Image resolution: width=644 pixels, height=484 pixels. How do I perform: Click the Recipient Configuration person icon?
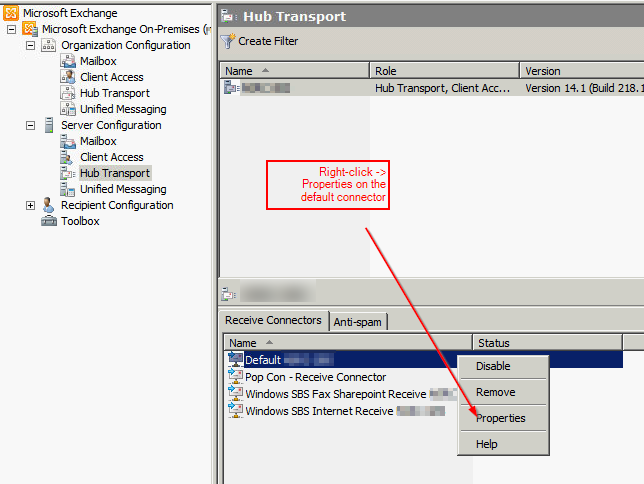tap(48, 205)
